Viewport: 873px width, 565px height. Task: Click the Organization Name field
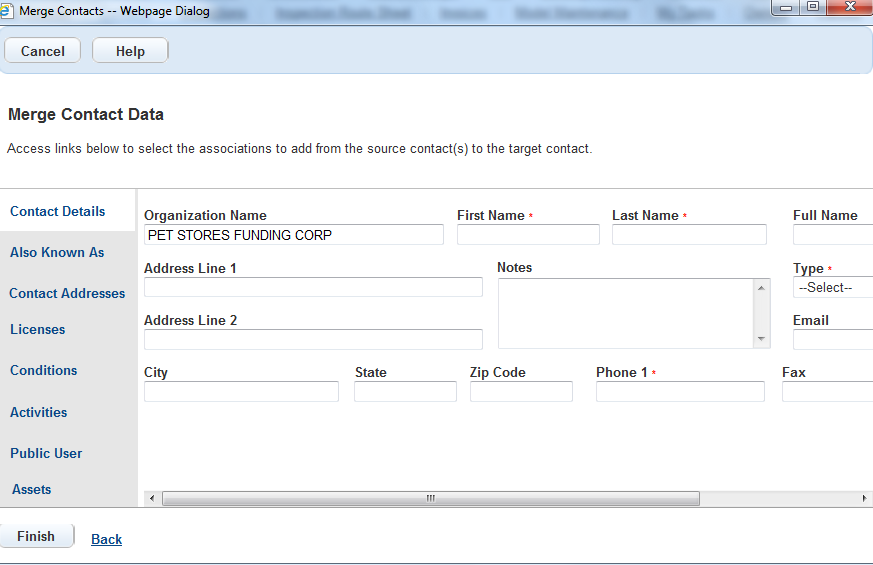click(x=293, y=235)
